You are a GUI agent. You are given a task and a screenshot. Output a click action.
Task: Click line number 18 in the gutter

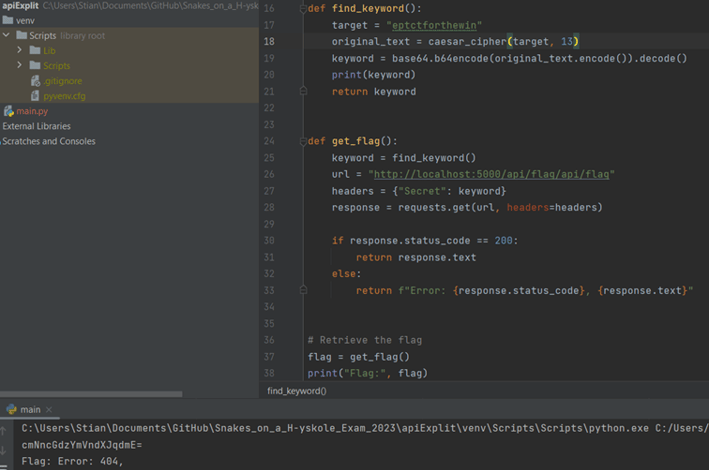point(269,42)
